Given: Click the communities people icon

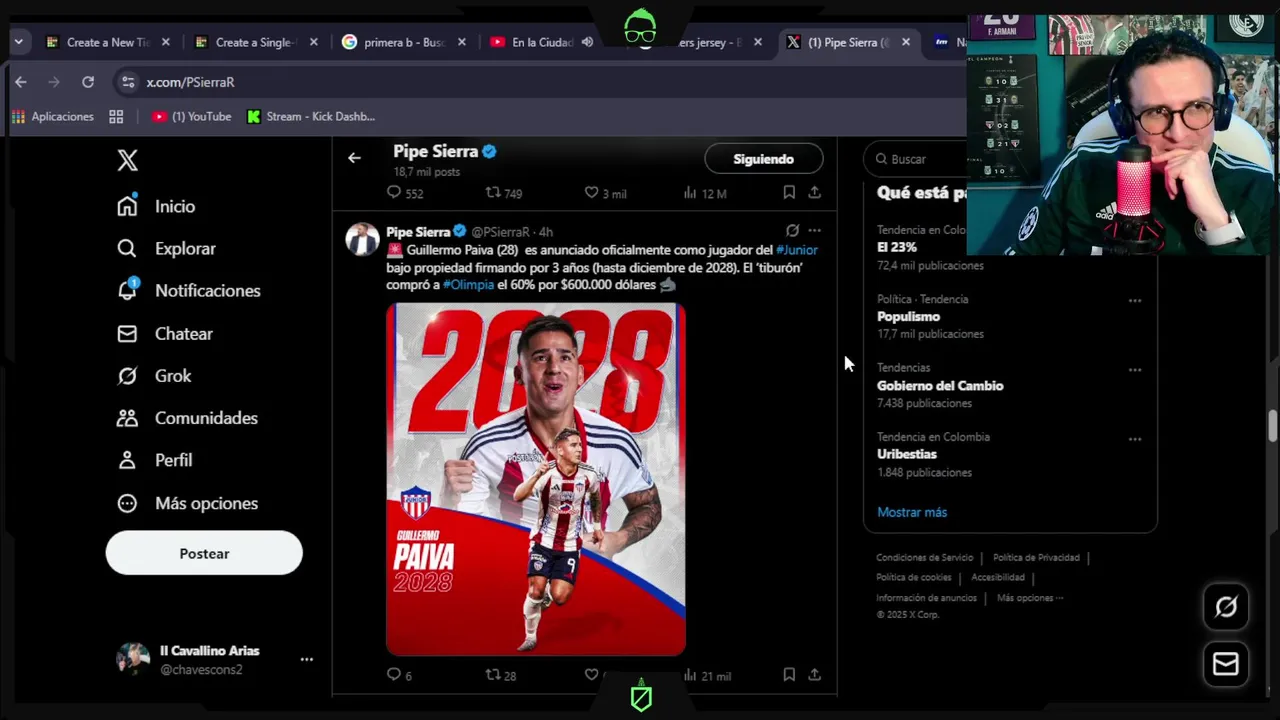Looking at the screenshot, I should [x=127, y=418].
